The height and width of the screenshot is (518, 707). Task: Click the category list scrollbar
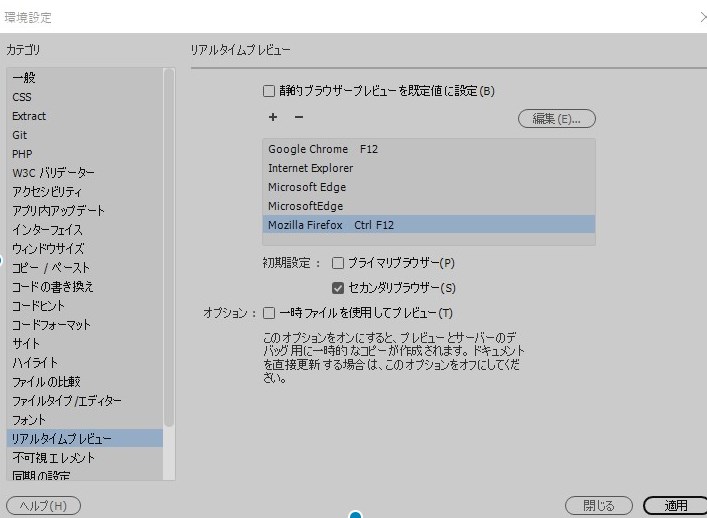click(x=169, y=250)
